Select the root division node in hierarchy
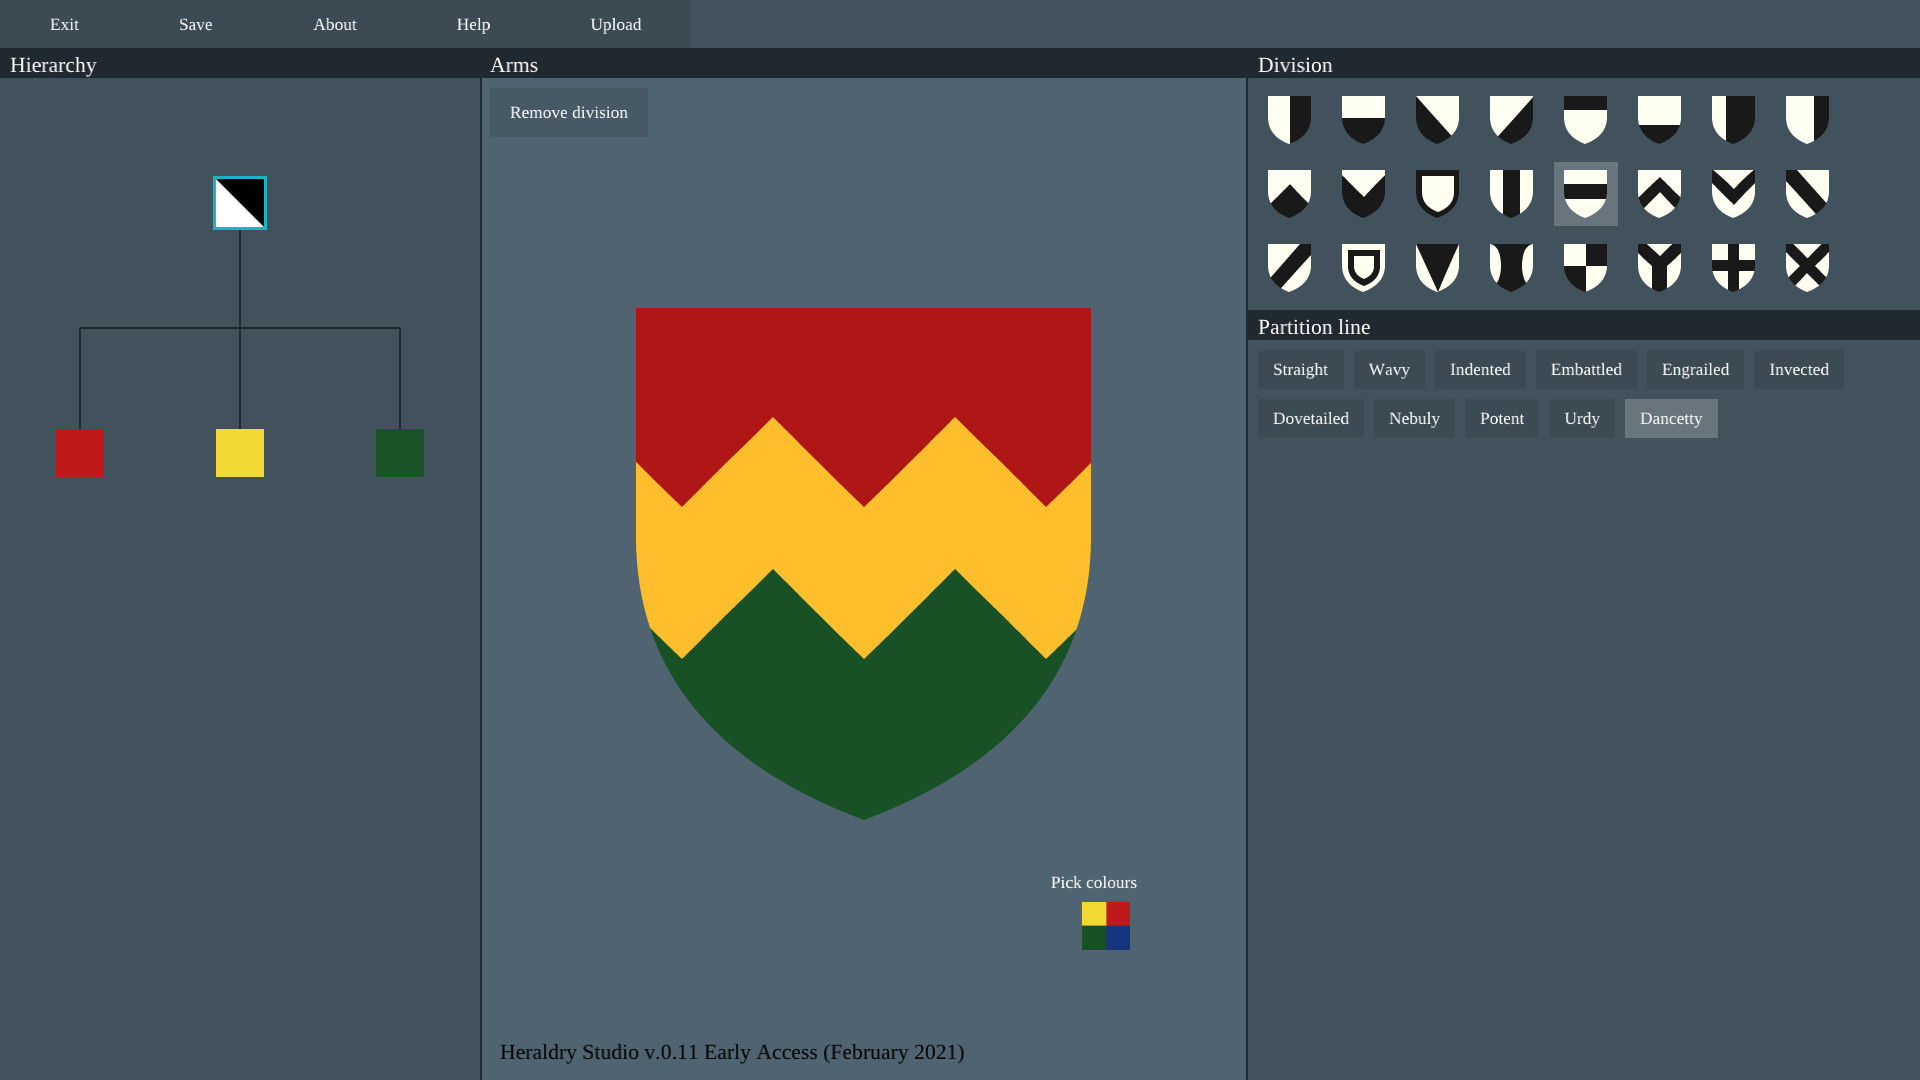The image size is (1920, 1080). [x=240, y=203]
